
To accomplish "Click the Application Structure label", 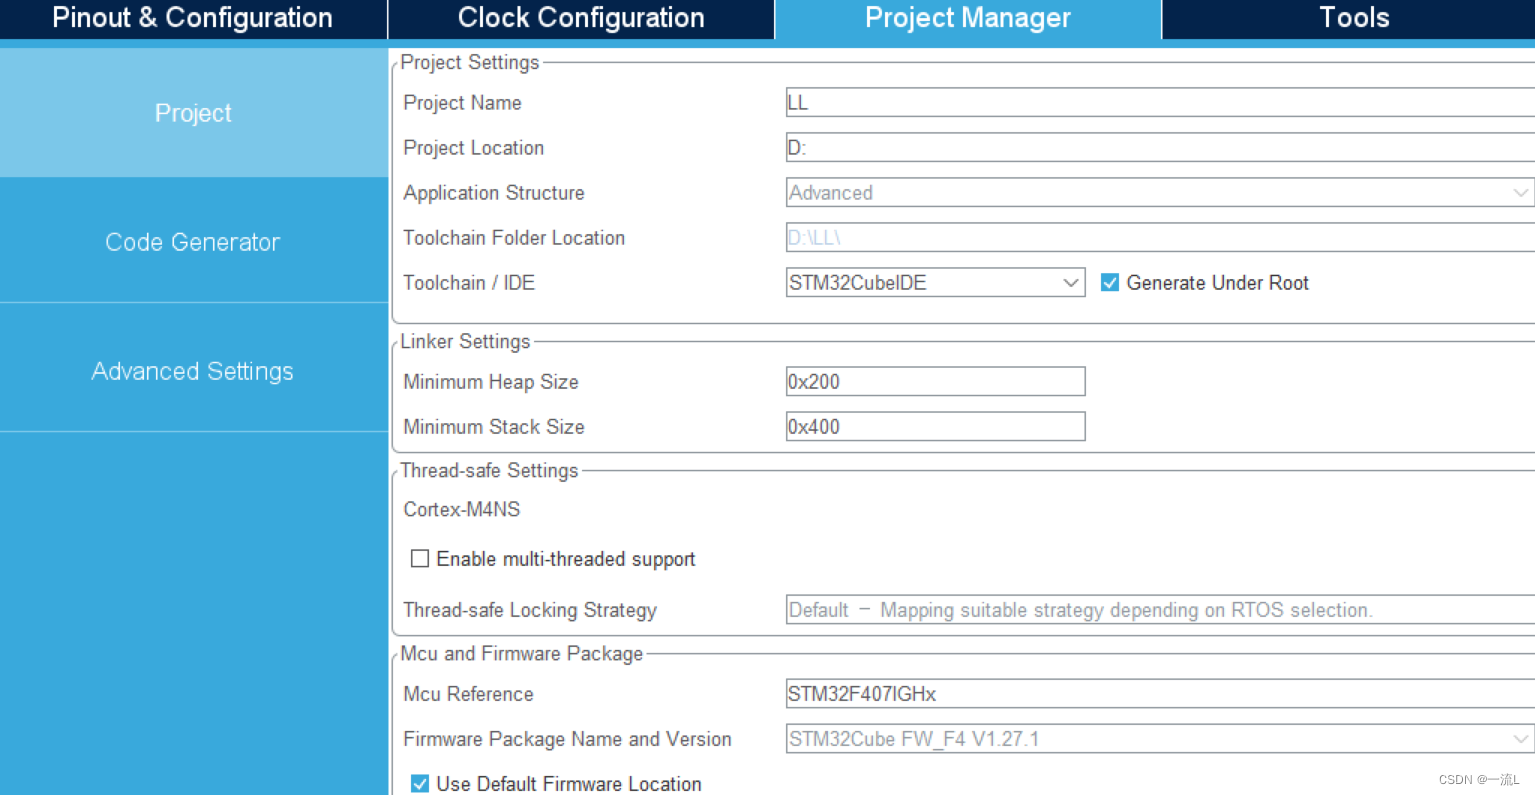I will coord(494,193).
